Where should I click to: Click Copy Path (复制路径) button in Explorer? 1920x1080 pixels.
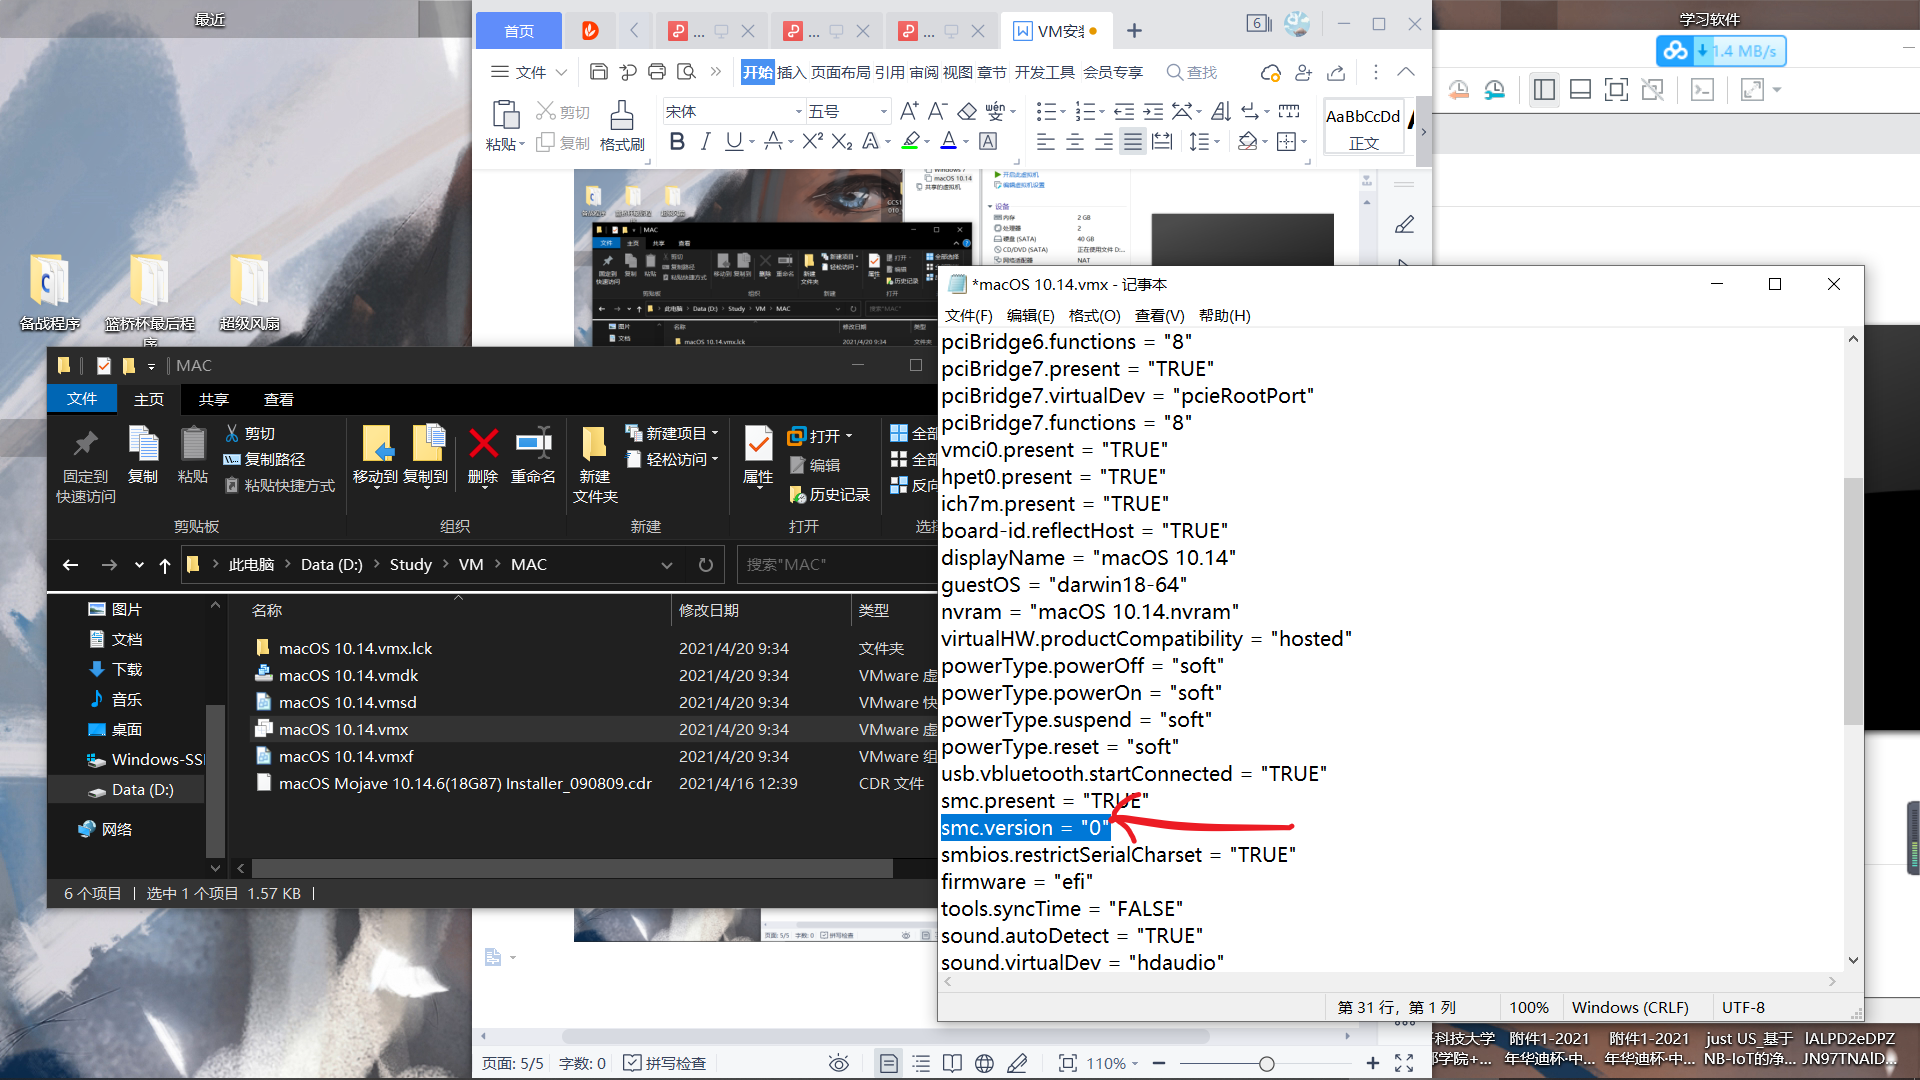point(265,459)
